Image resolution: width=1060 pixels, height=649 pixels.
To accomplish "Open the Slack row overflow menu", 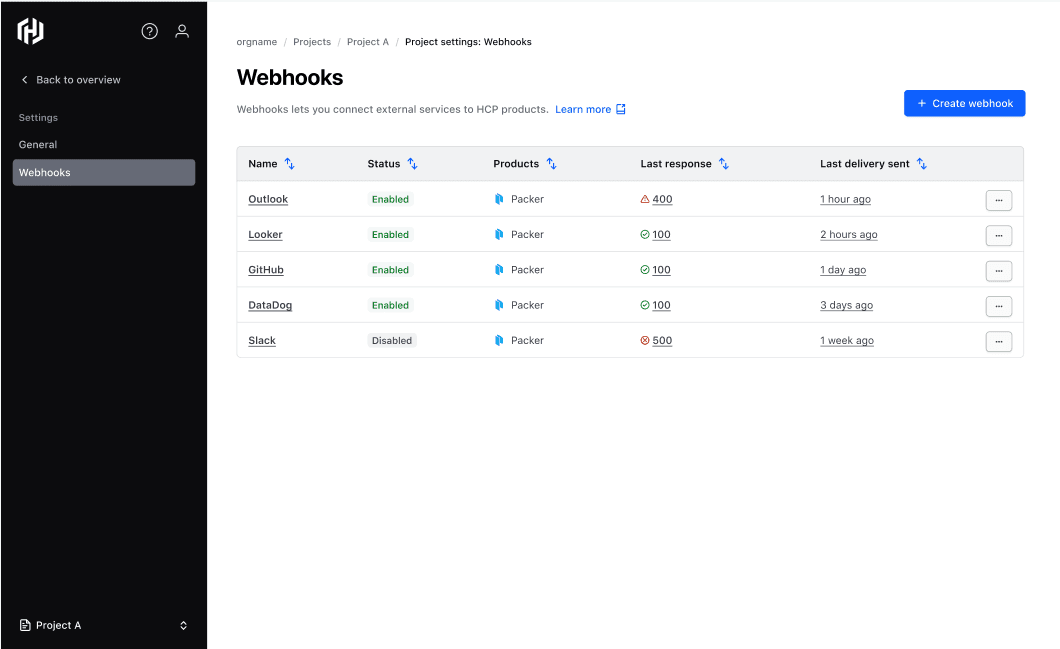I will coord(998,342).
